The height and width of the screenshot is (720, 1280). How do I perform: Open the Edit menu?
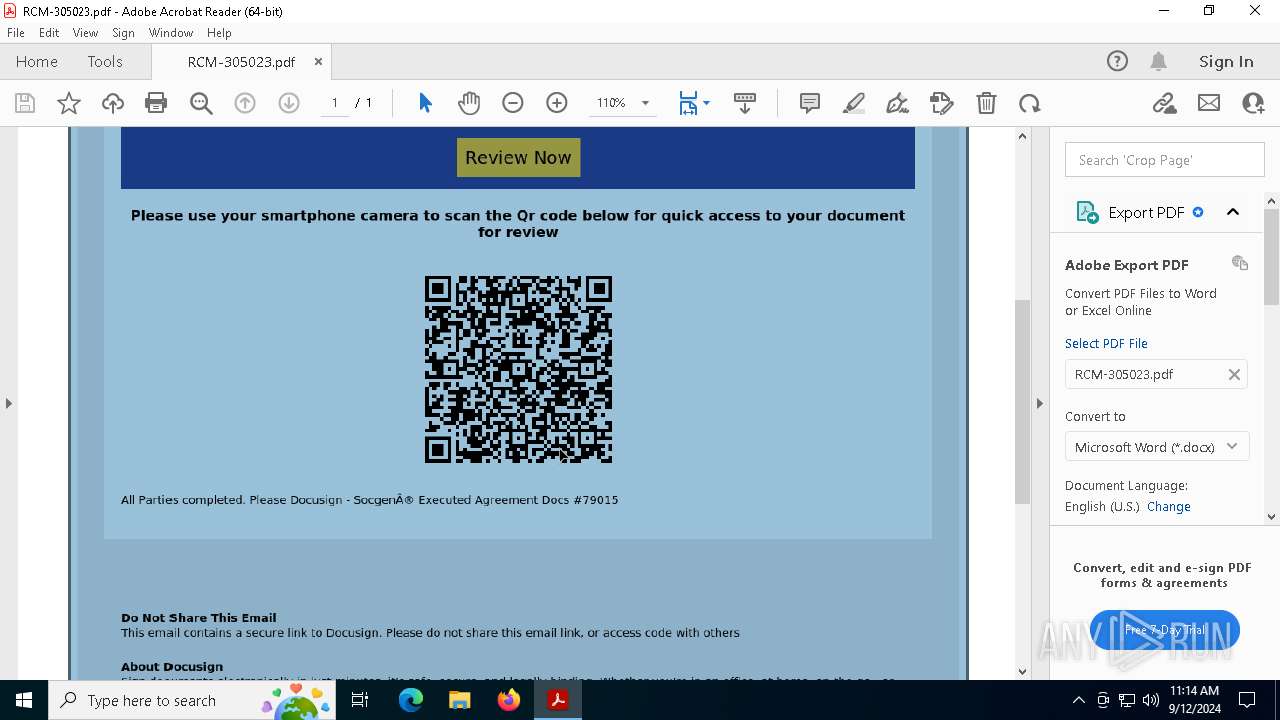[x=49, y=33]
